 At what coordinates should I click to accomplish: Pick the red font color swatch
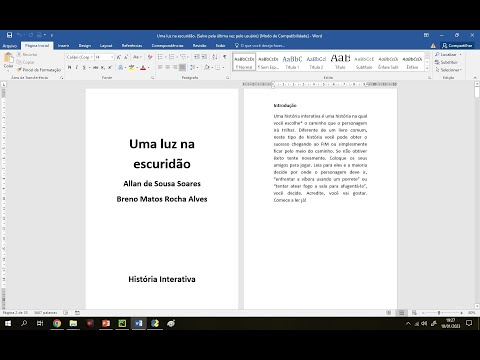143,67
